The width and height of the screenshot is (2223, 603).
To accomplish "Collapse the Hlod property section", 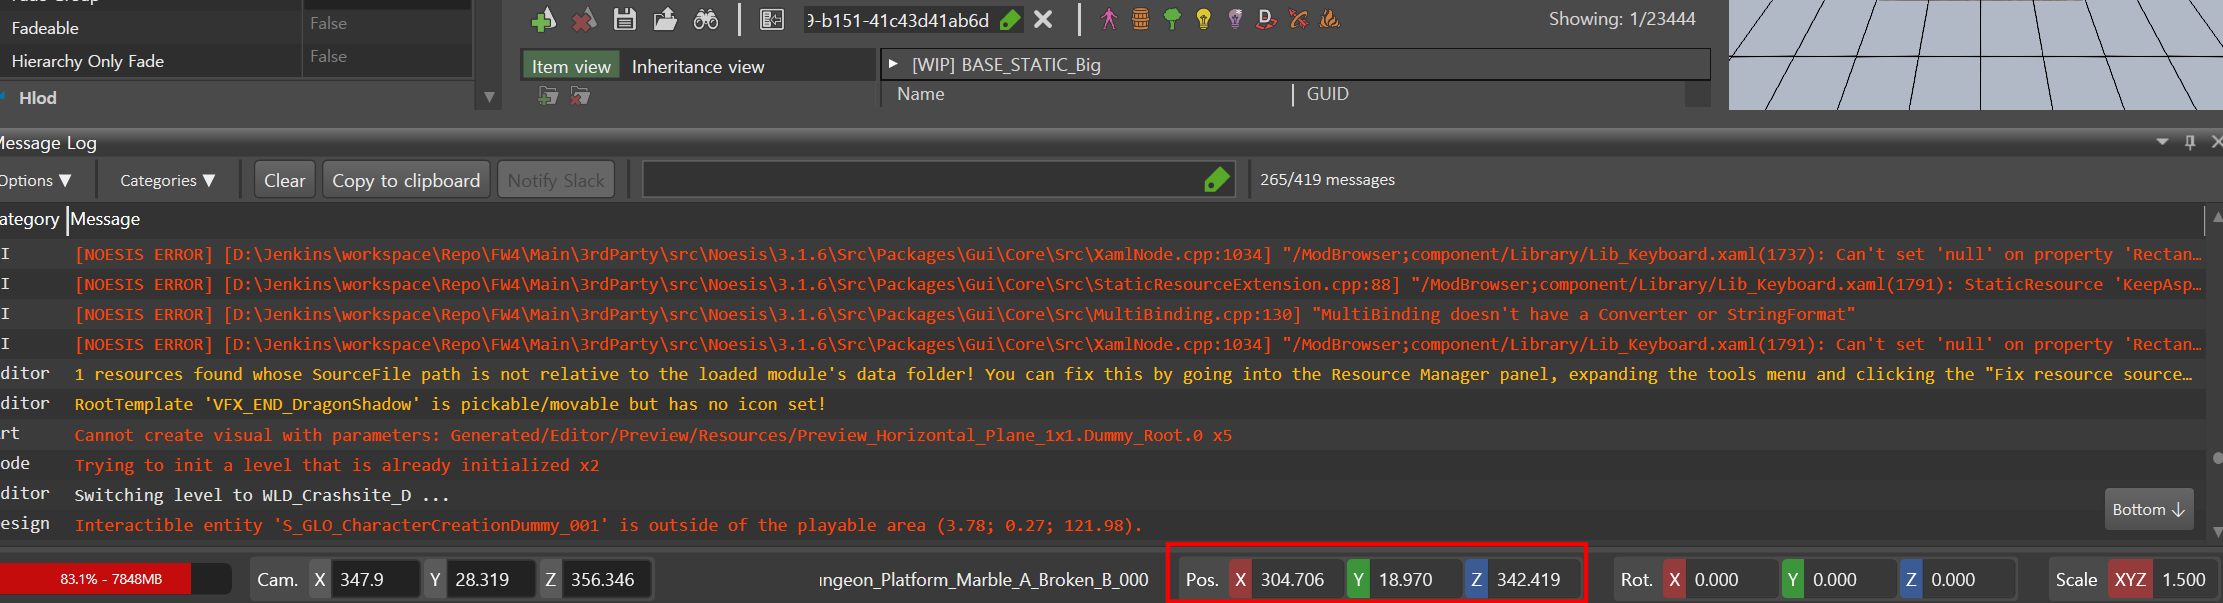I will tap(5, 98).
